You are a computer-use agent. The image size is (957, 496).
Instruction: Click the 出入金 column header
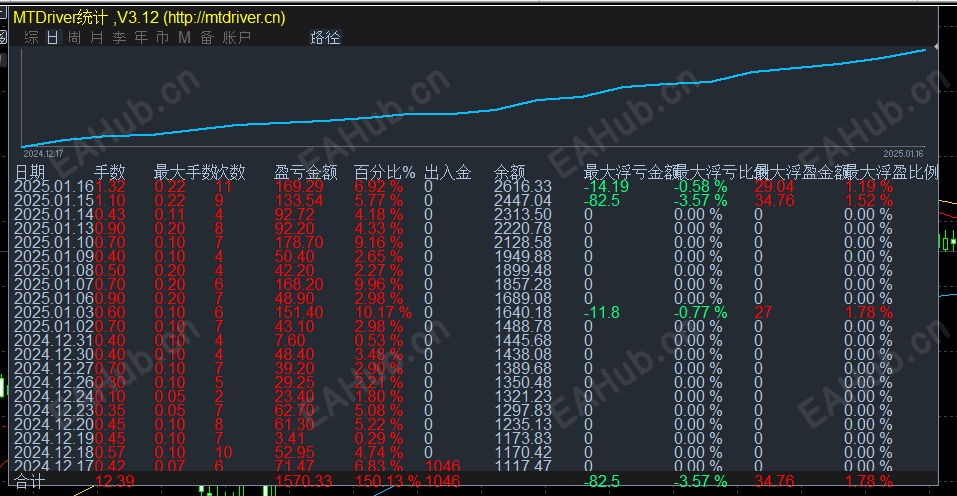click(x=448, y=173)
